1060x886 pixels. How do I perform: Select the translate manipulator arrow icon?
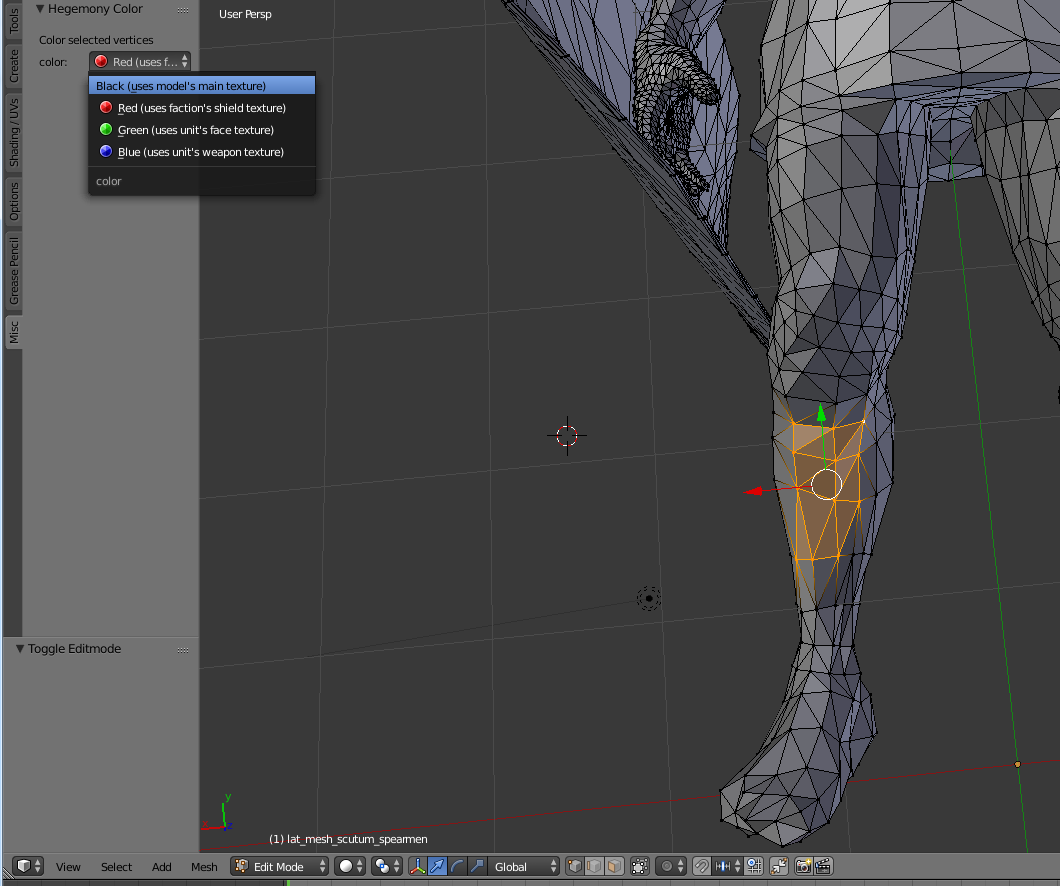(437, 866)
